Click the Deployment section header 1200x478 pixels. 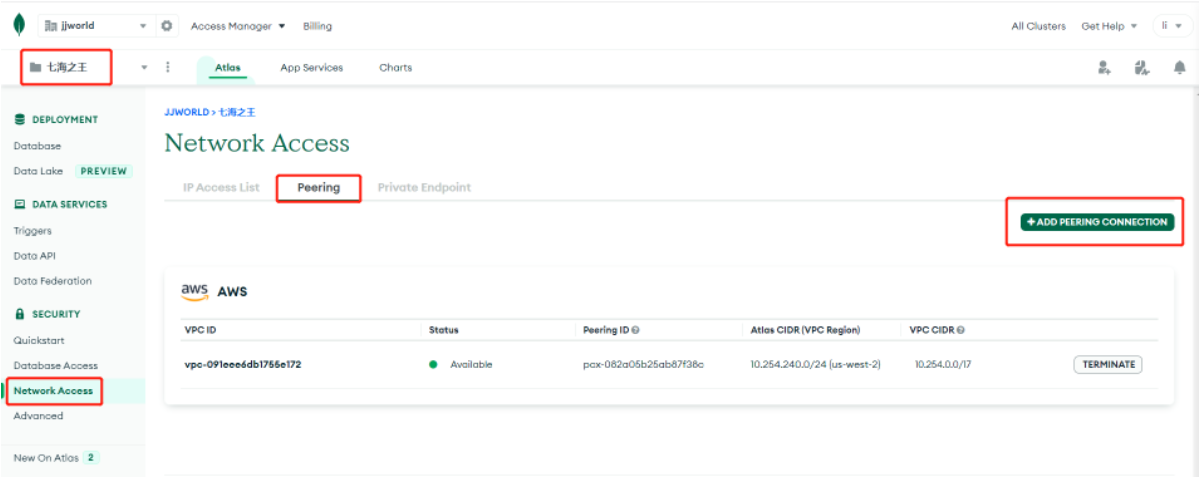coord(65,119)
